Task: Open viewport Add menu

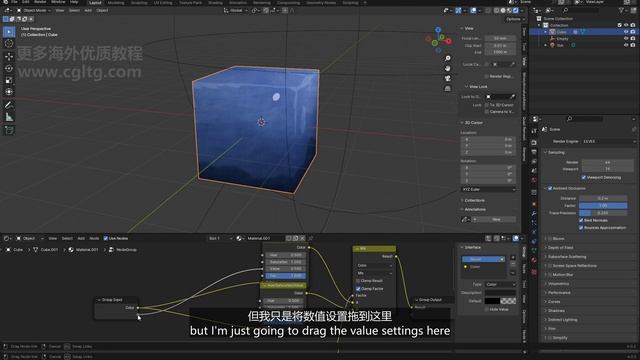Action: point(88,10)
